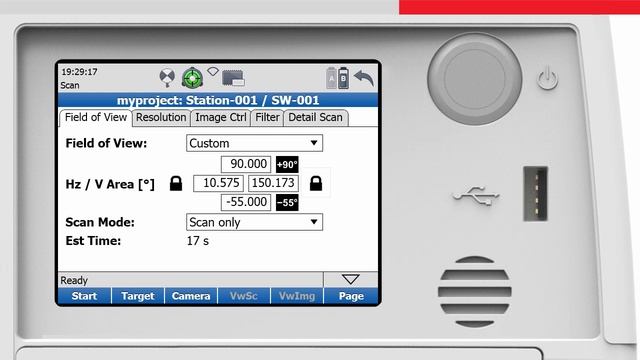
Task: Tap the VwSc softkey
Action: click(x=244, y=296)
